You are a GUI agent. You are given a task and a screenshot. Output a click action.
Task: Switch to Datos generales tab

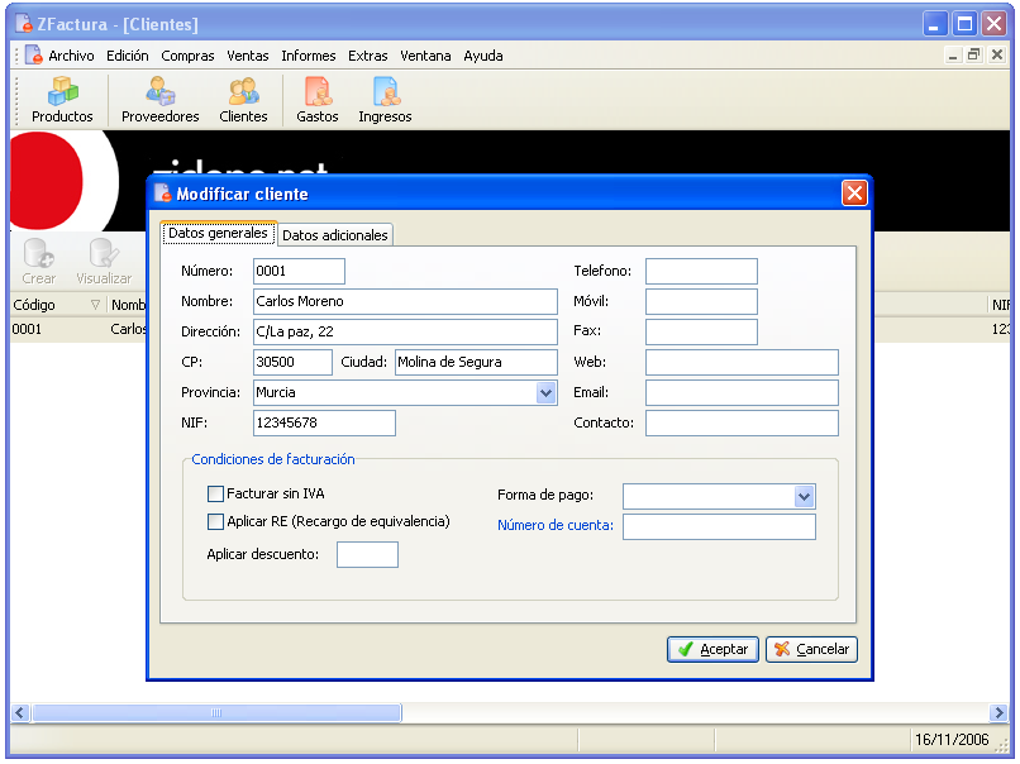(219, 233)
